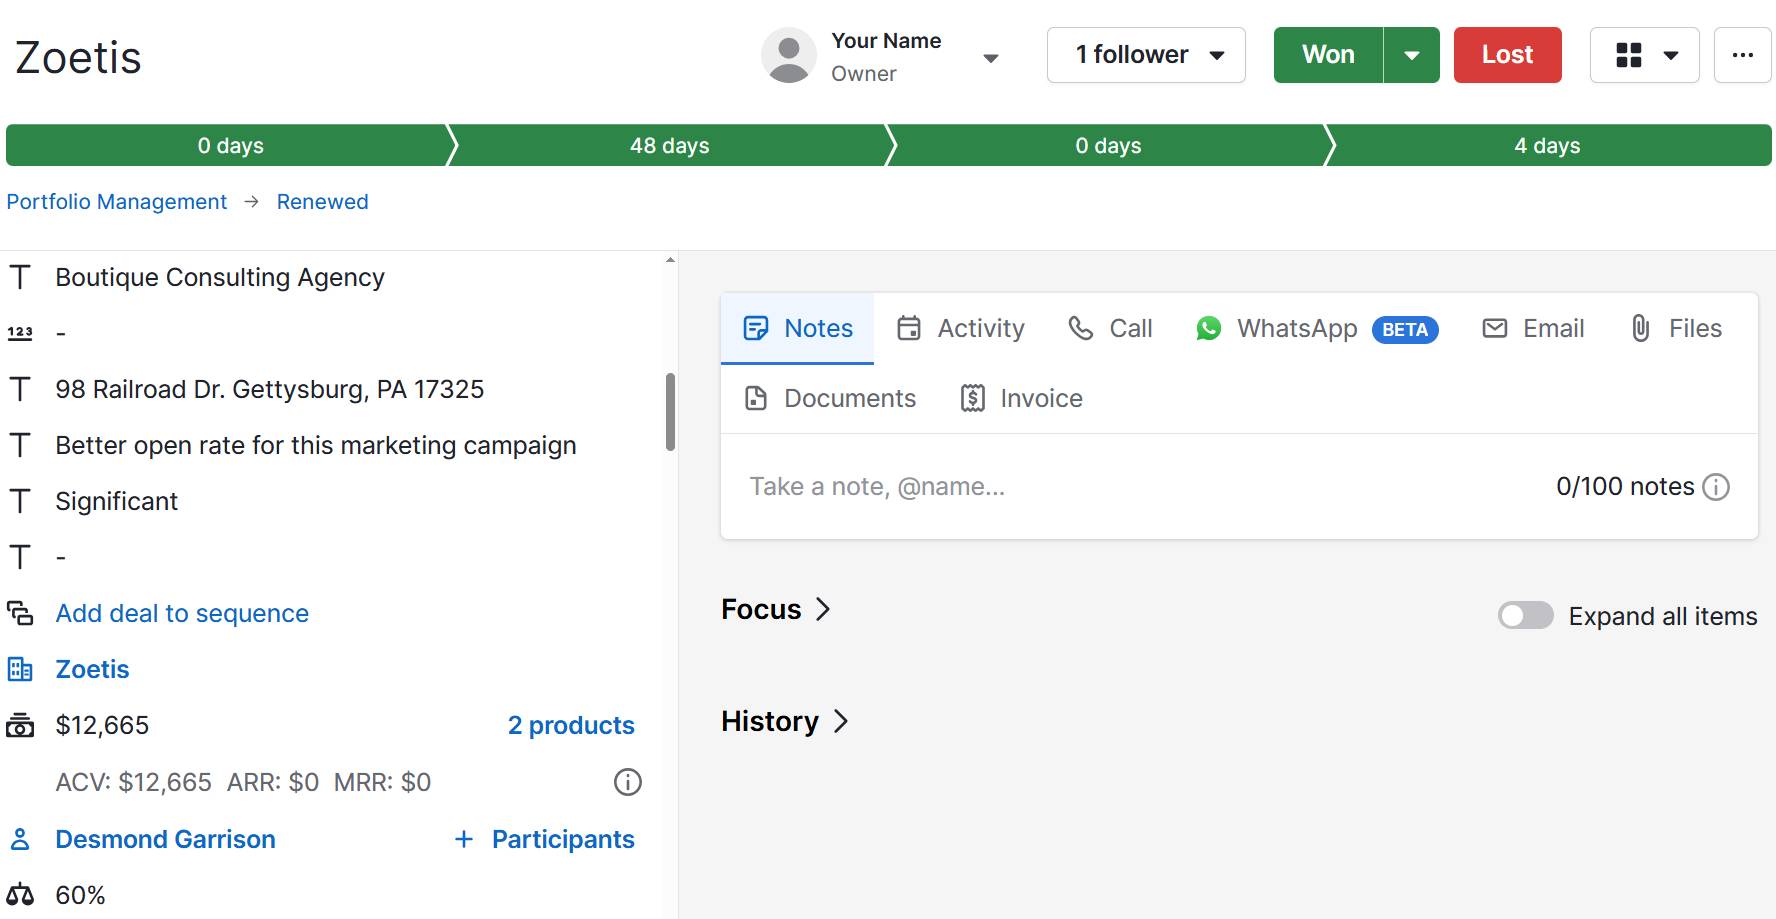Open the grid view layout dropdown
The height and width of the screenshot is (919, 1776).
(1645, 55)
